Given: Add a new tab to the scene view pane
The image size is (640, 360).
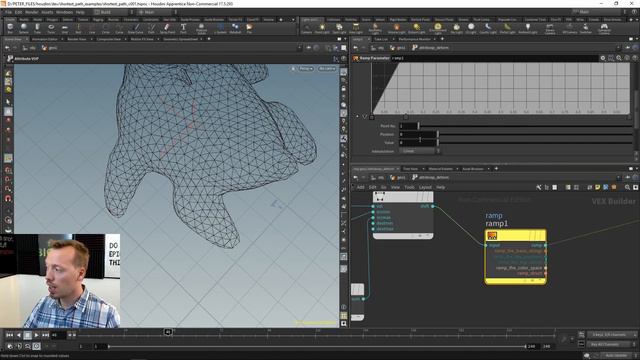Looking at the screenshot, I should tap(209, 39).
